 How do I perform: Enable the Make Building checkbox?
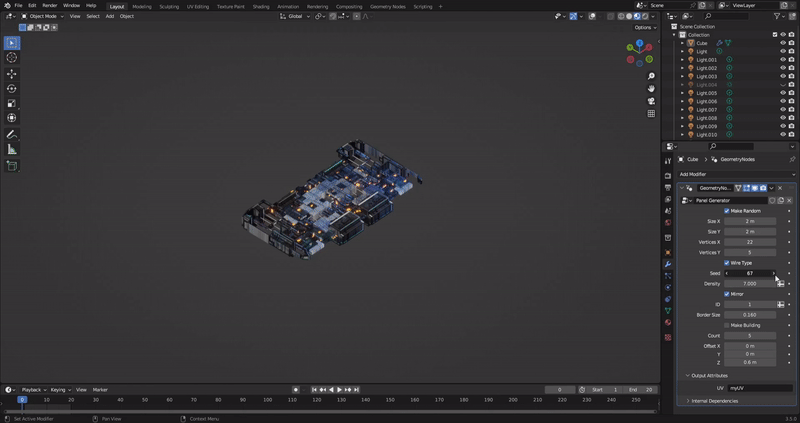(x=727, y=325)
